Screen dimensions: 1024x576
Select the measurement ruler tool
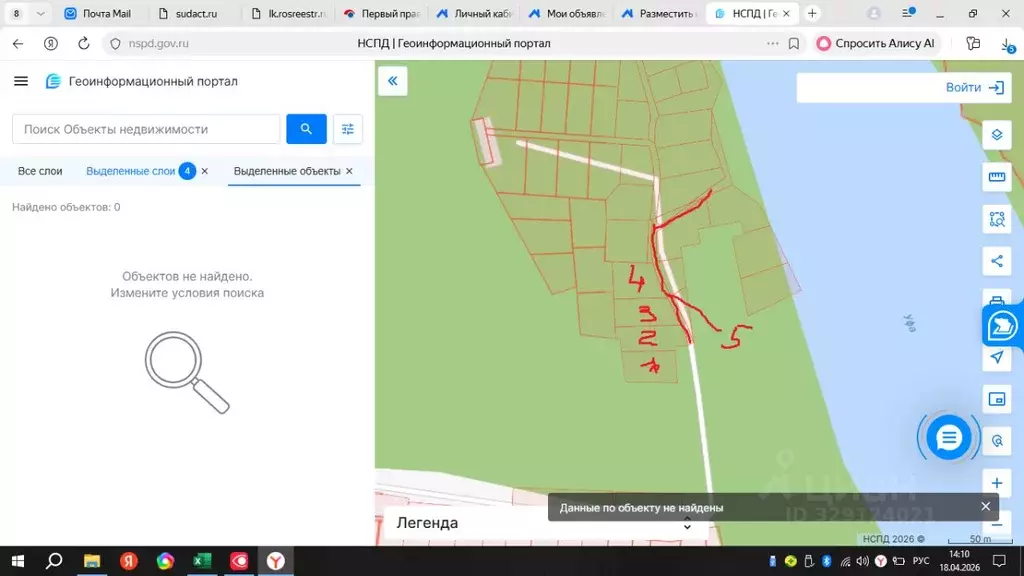click(x=997, y=177)
